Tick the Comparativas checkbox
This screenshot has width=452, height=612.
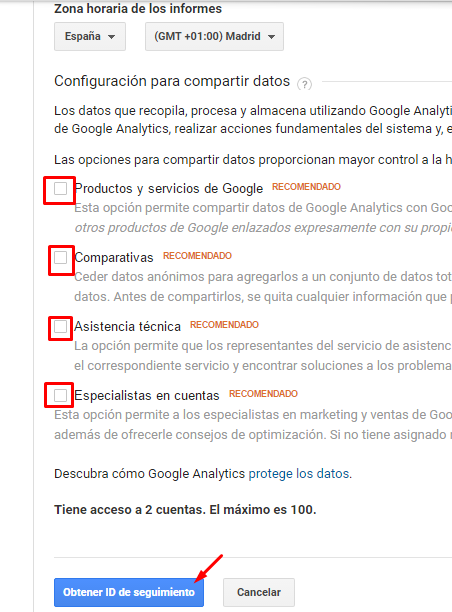tap(61, 258)
